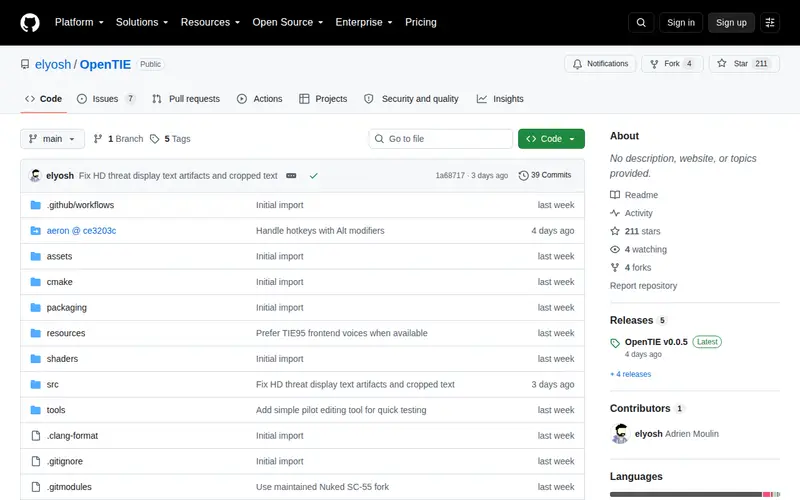Click the submodule folder icon for aeron

[x=36, y=231]
